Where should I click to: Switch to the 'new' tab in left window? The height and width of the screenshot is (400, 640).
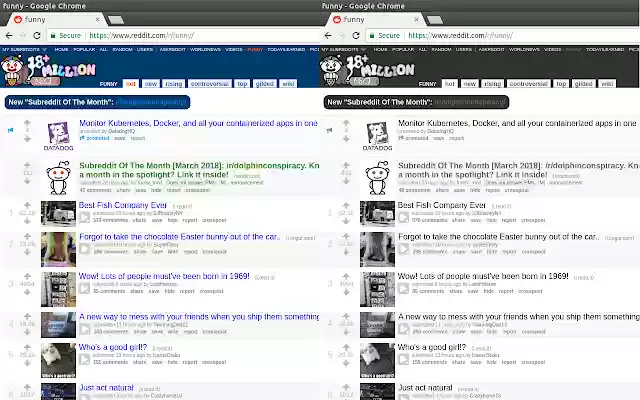[151, 84]
